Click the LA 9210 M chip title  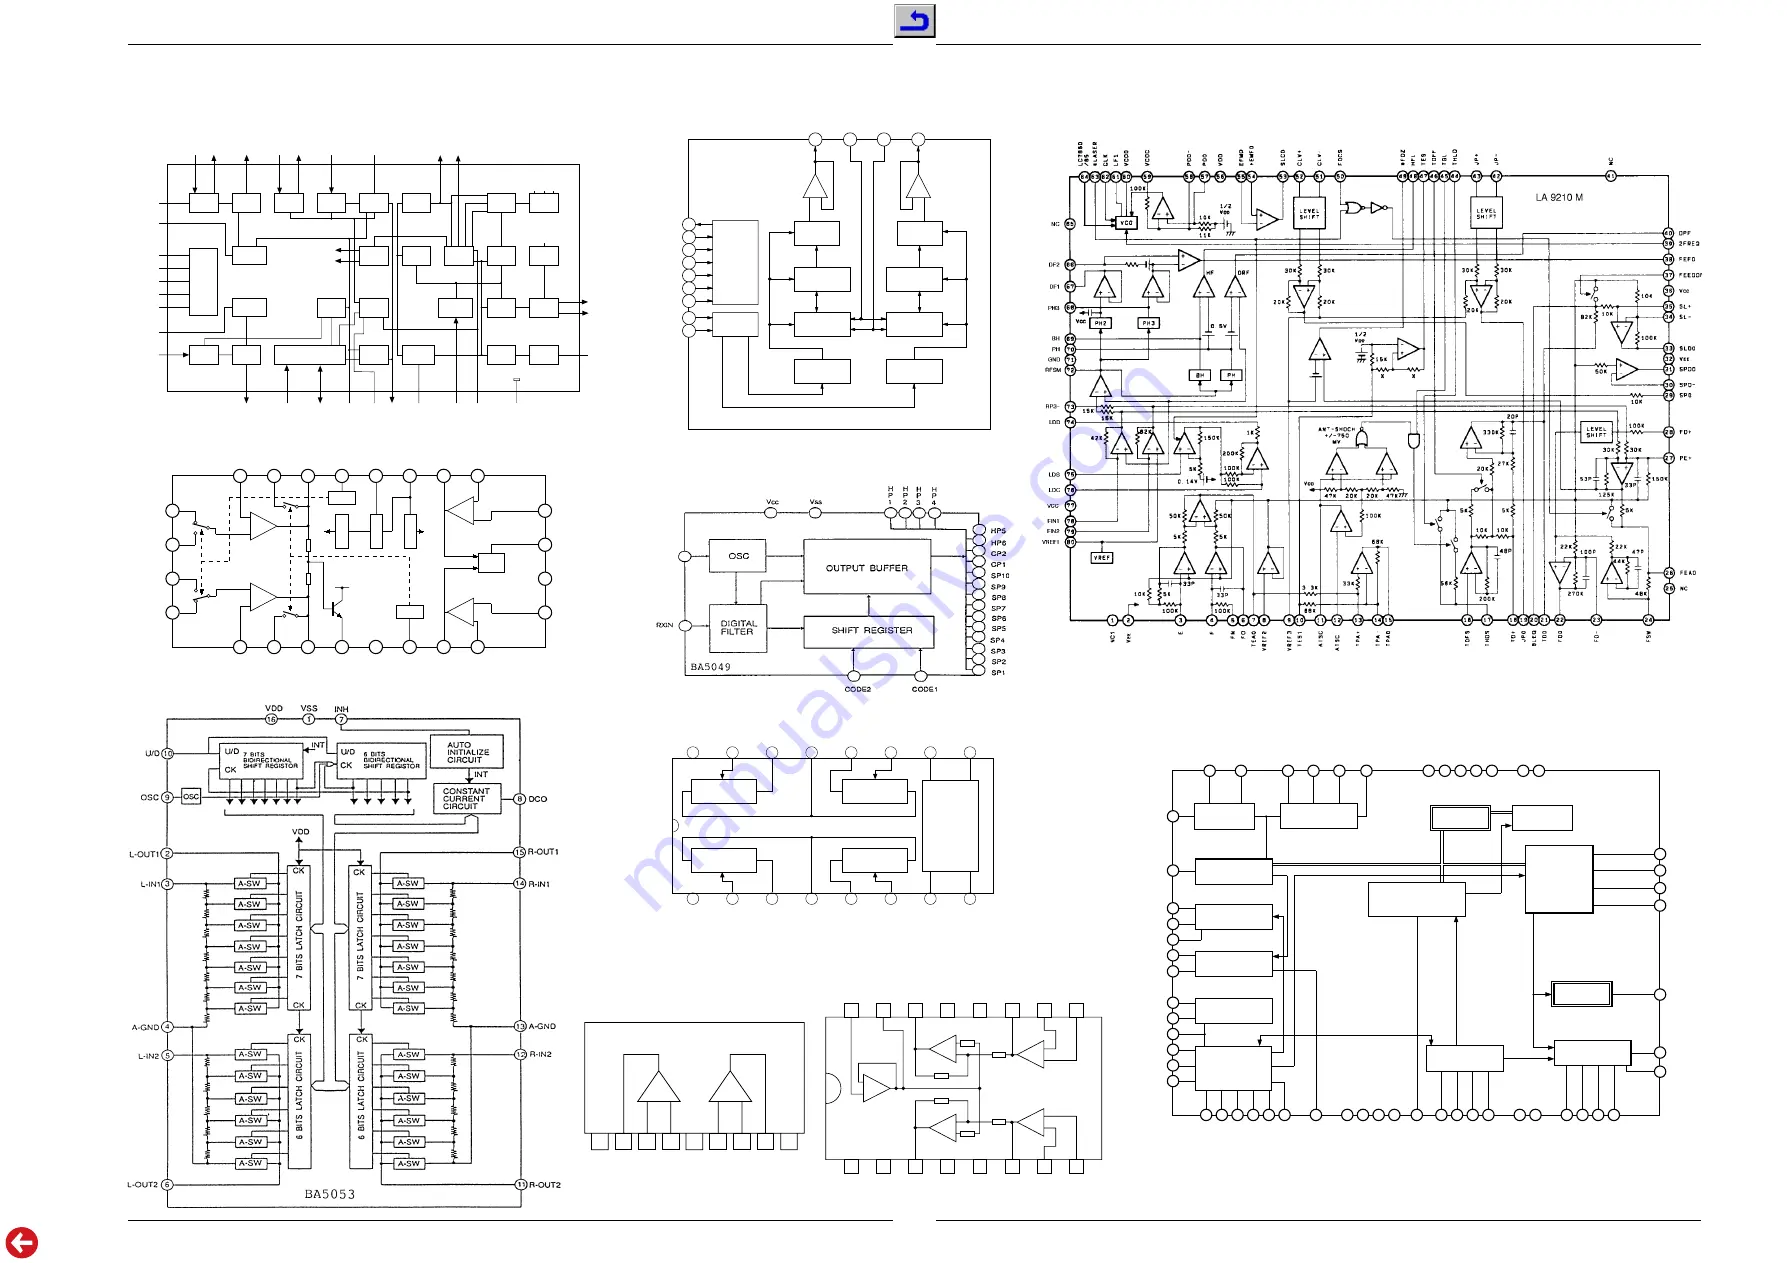1559,198
